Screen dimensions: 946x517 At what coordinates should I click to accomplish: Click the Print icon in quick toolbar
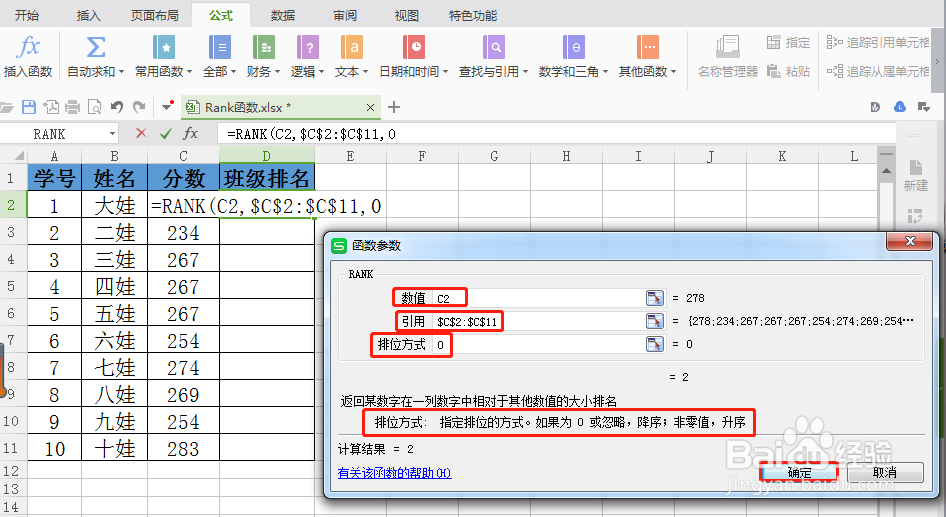click(x=72, y=107)
